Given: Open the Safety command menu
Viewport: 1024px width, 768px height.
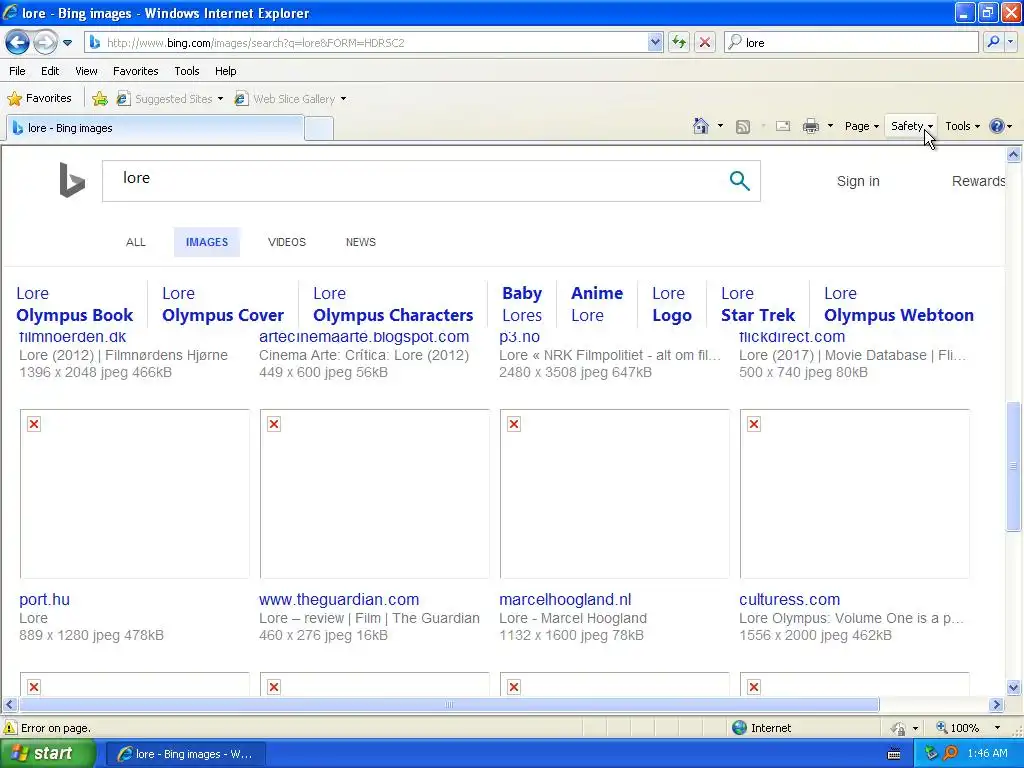Looking at the screenshot, I should tap(912, 126).
